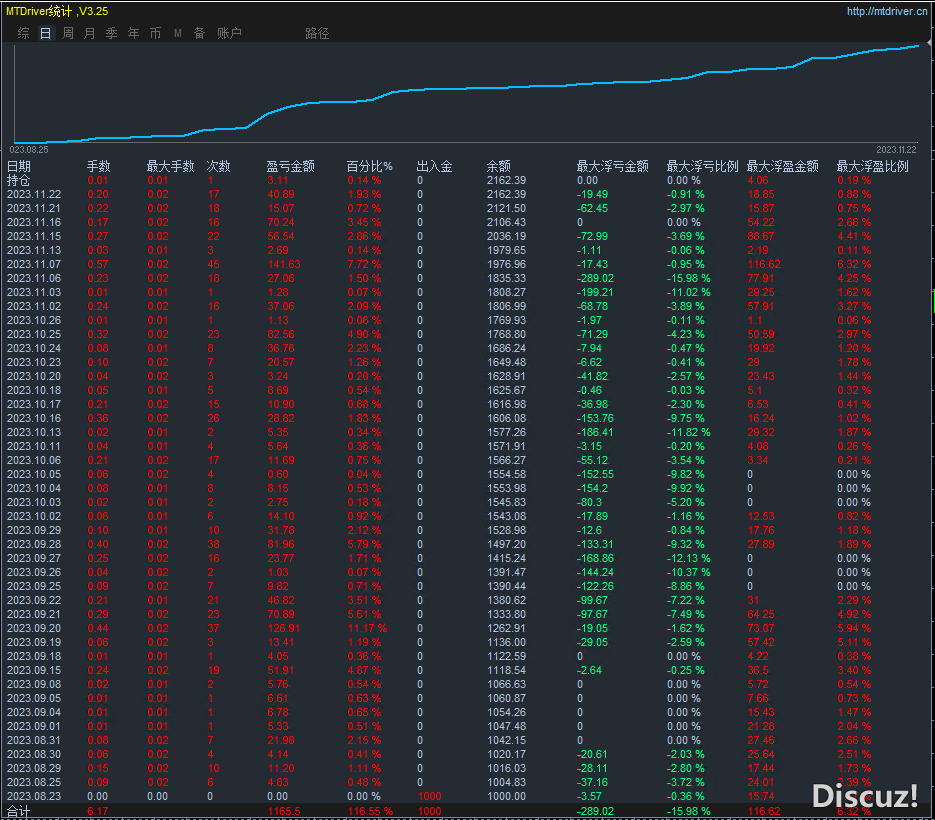The image size is (935, 820).
Task: Select the 2023.08.31 date row
Action: click(x=34, y=740)
